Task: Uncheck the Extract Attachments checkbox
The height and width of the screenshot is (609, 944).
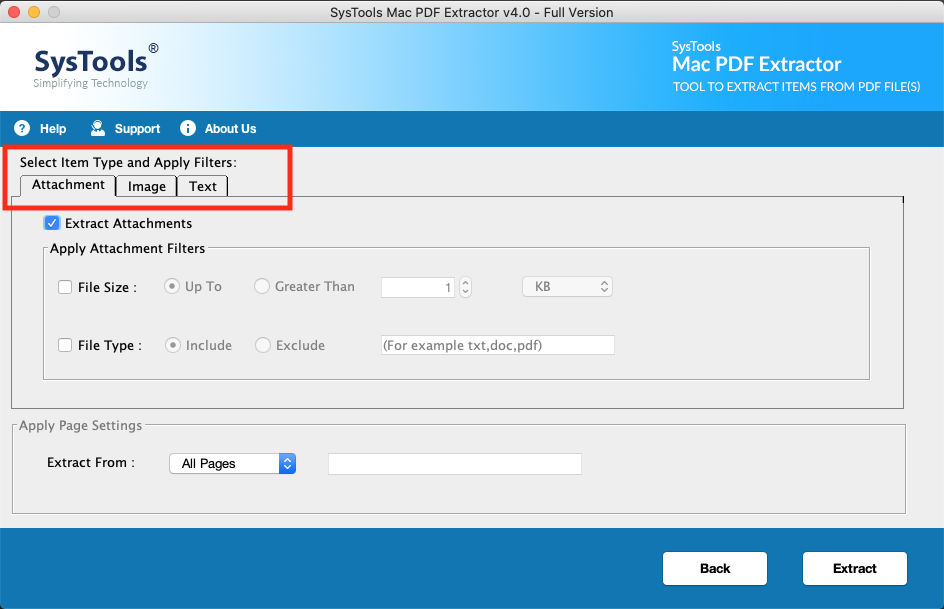Action: (x=52, y=223)
